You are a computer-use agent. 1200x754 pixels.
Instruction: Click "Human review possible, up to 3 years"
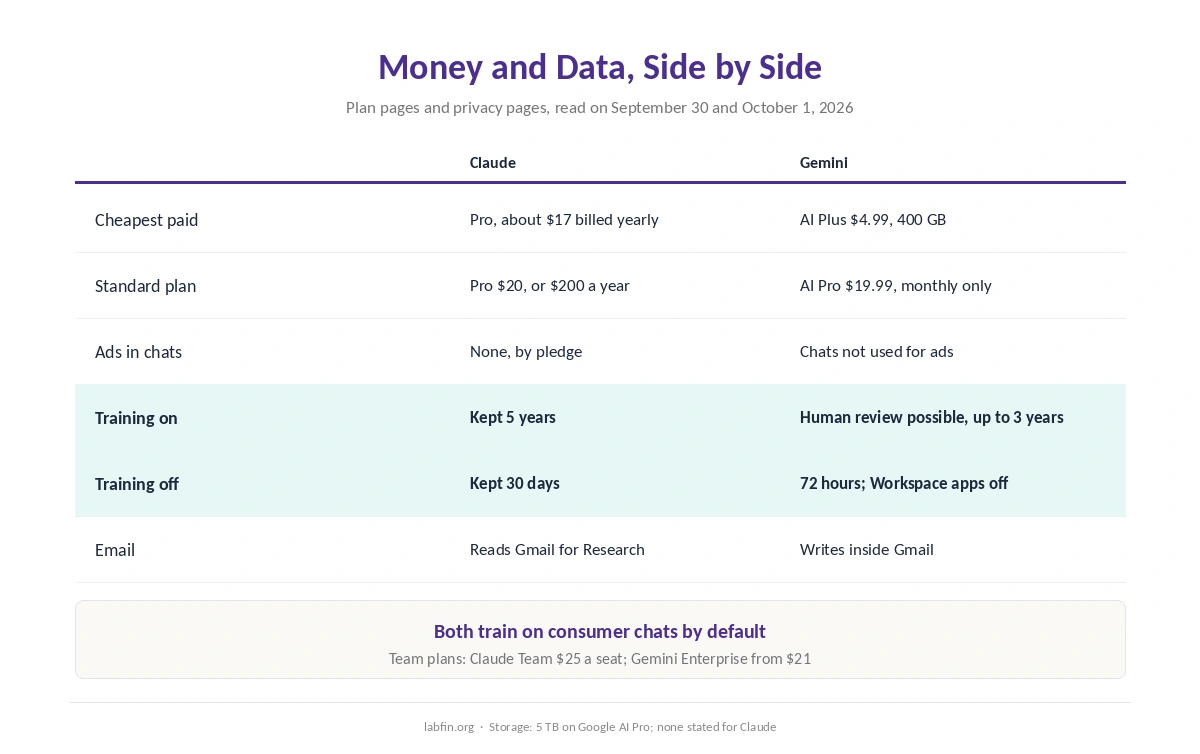(932, 417)
